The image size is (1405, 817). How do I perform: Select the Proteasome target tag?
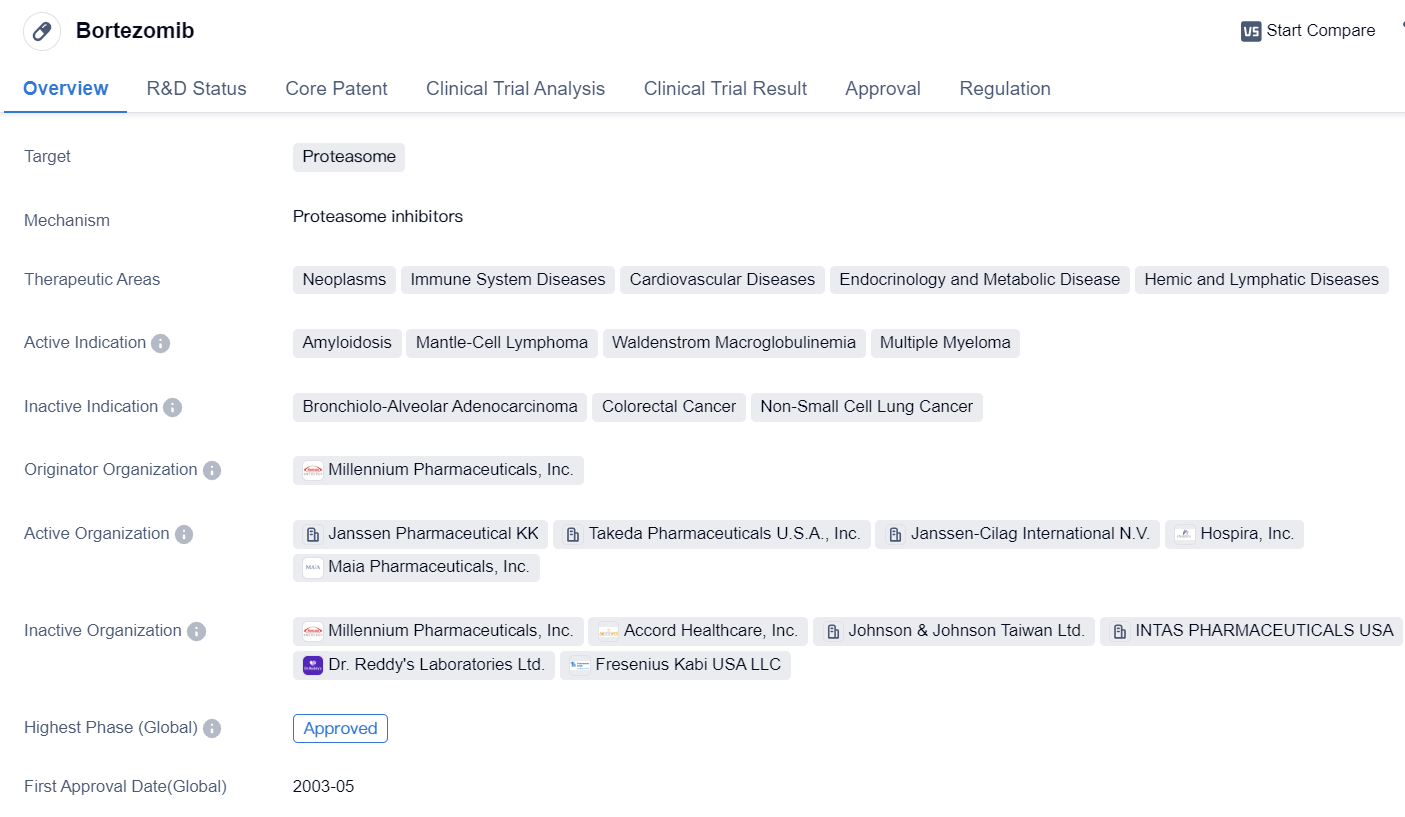pyautogui.click(x=348, y=157)
